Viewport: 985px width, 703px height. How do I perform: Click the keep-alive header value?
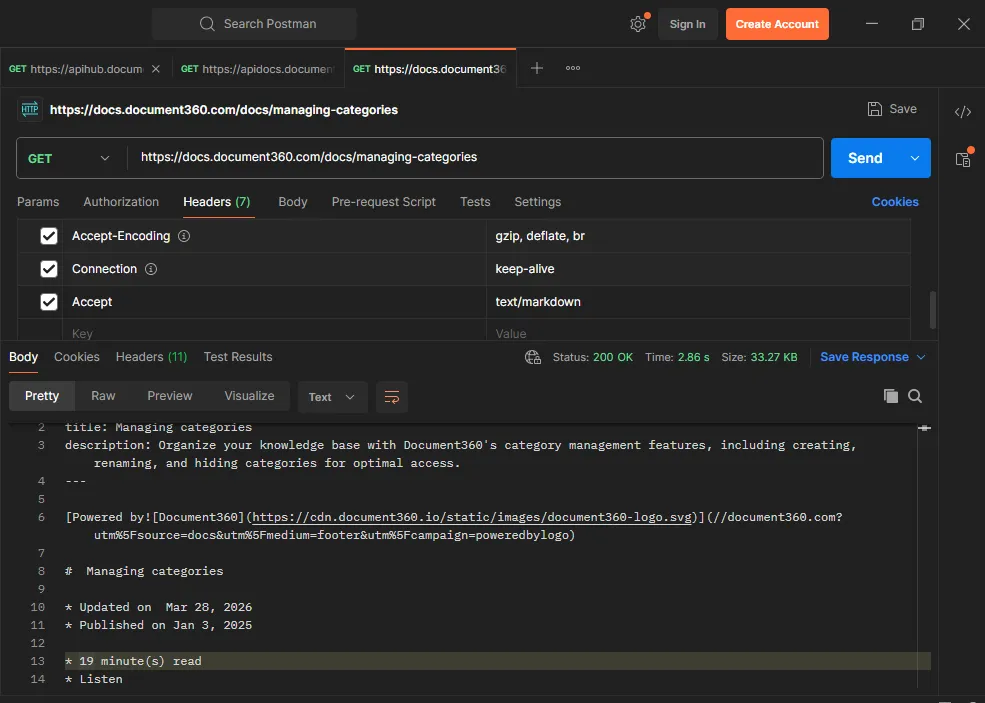525,269
